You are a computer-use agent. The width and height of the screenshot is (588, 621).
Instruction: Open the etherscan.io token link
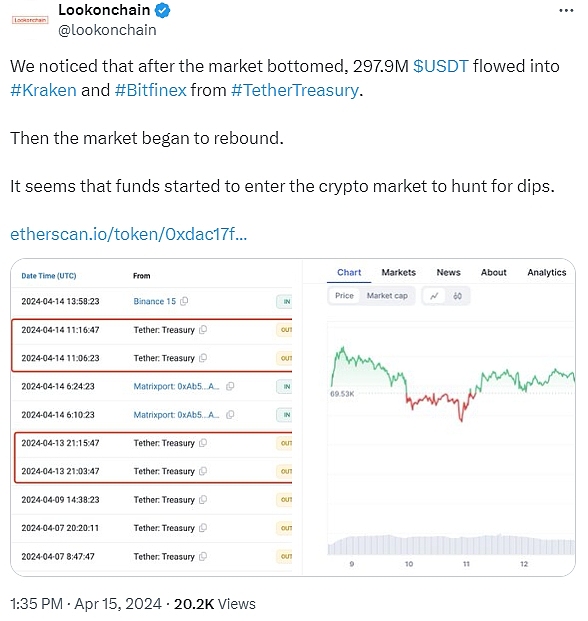(x=128, y=234)
